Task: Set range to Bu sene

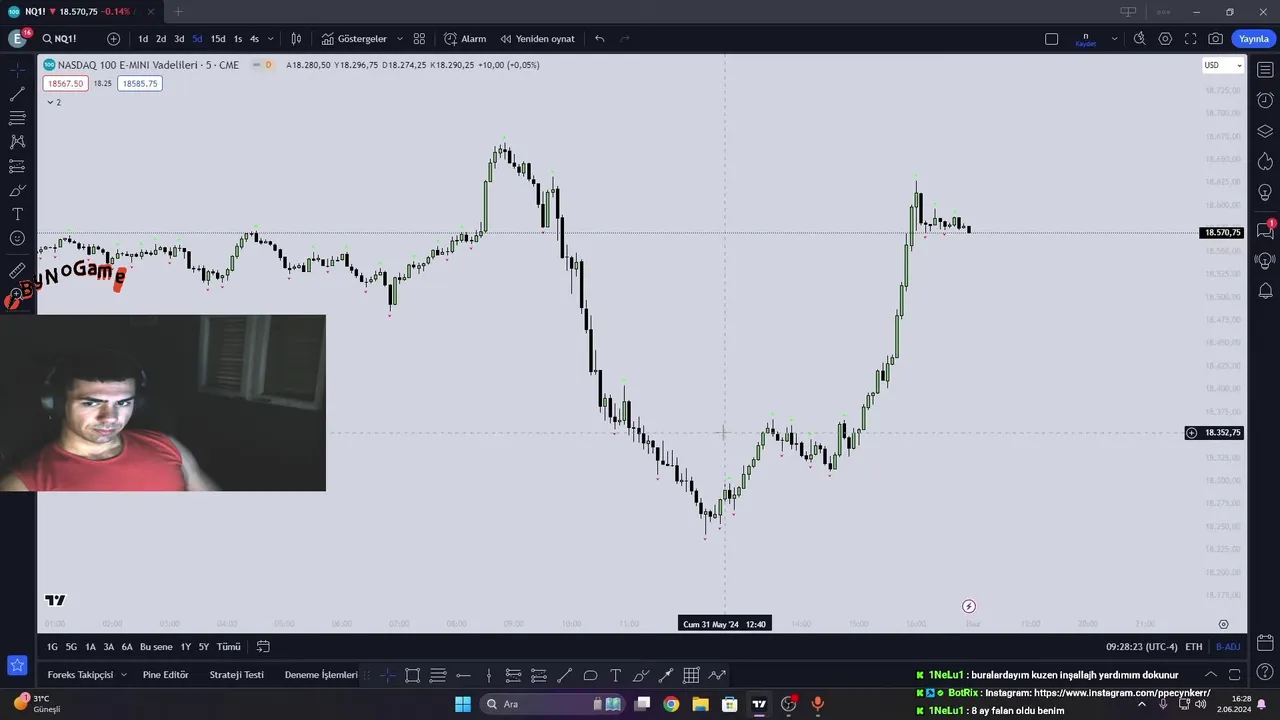Action: click(156, 647)
